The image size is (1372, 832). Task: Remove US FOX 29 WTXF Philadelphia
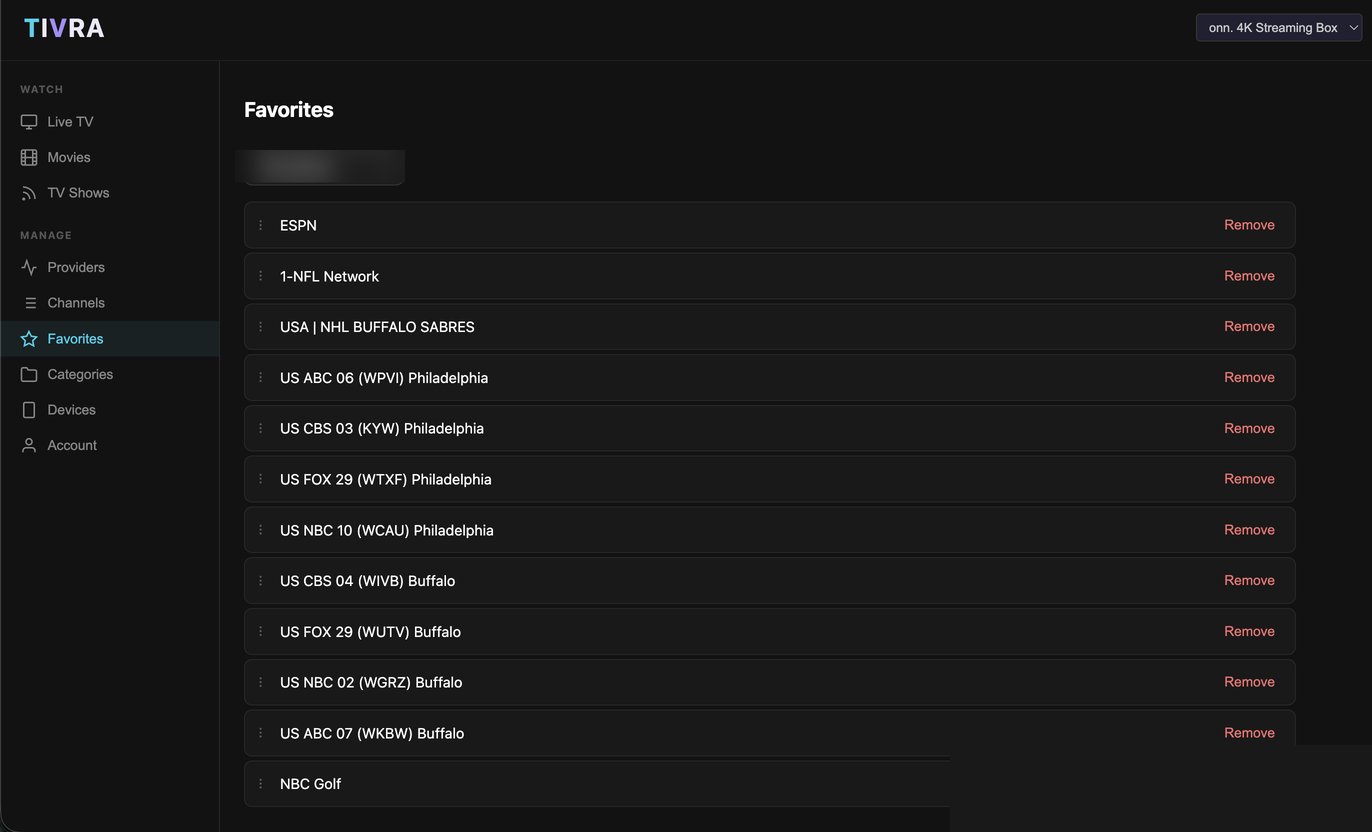click(x=1249, y=479)
